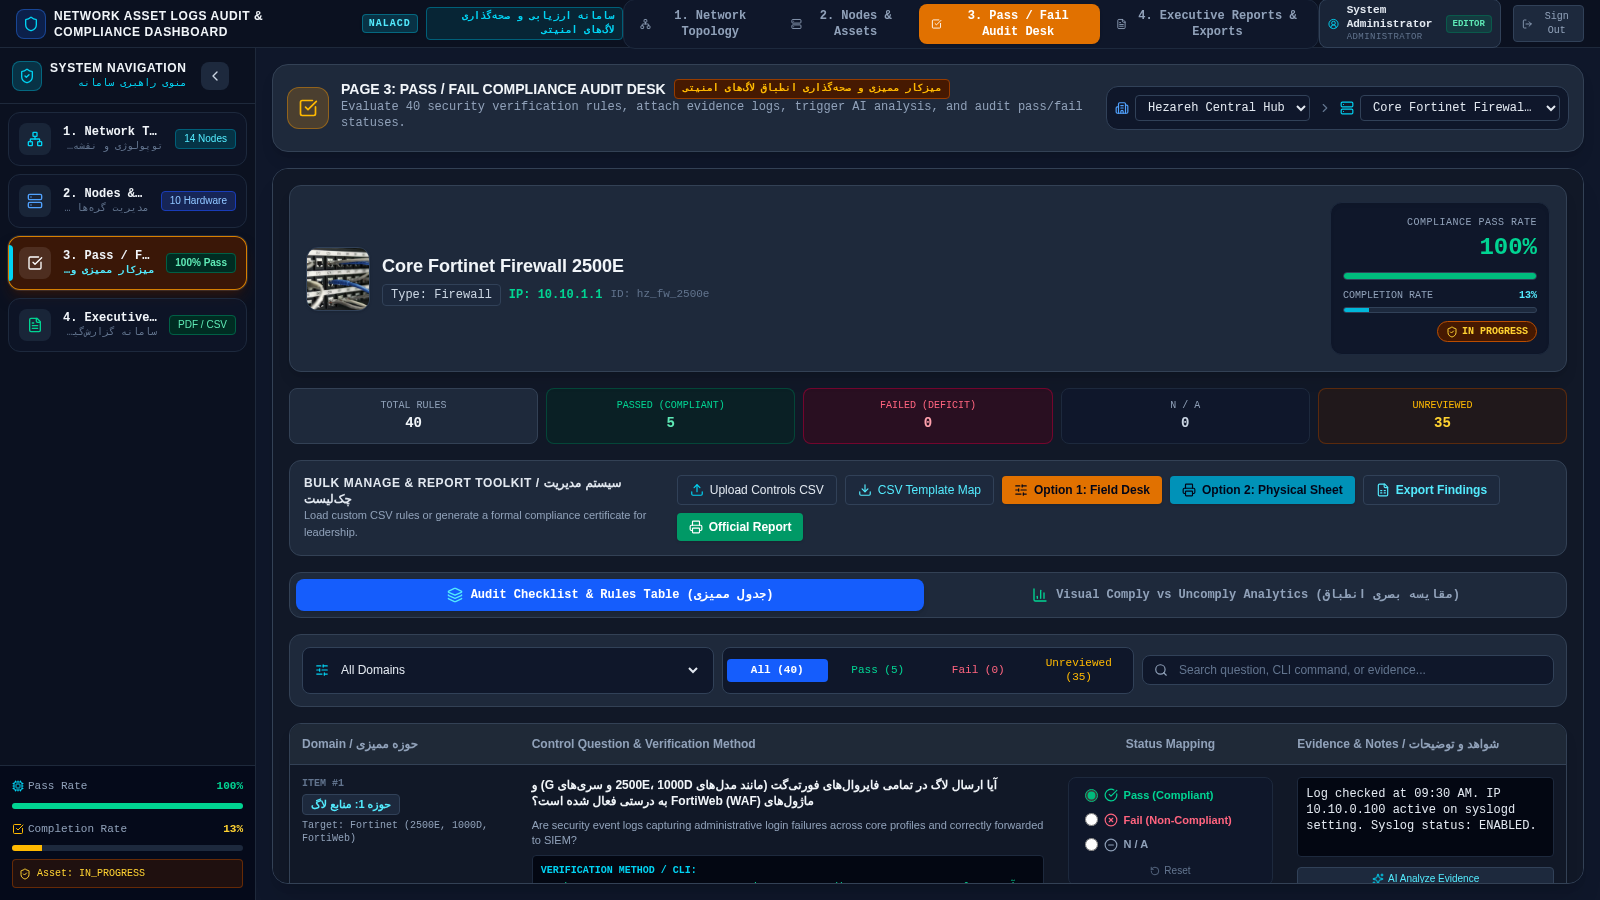1600x900 pixels.
Task: Click the Upload Controls CSV button
Action: [757, 490]
